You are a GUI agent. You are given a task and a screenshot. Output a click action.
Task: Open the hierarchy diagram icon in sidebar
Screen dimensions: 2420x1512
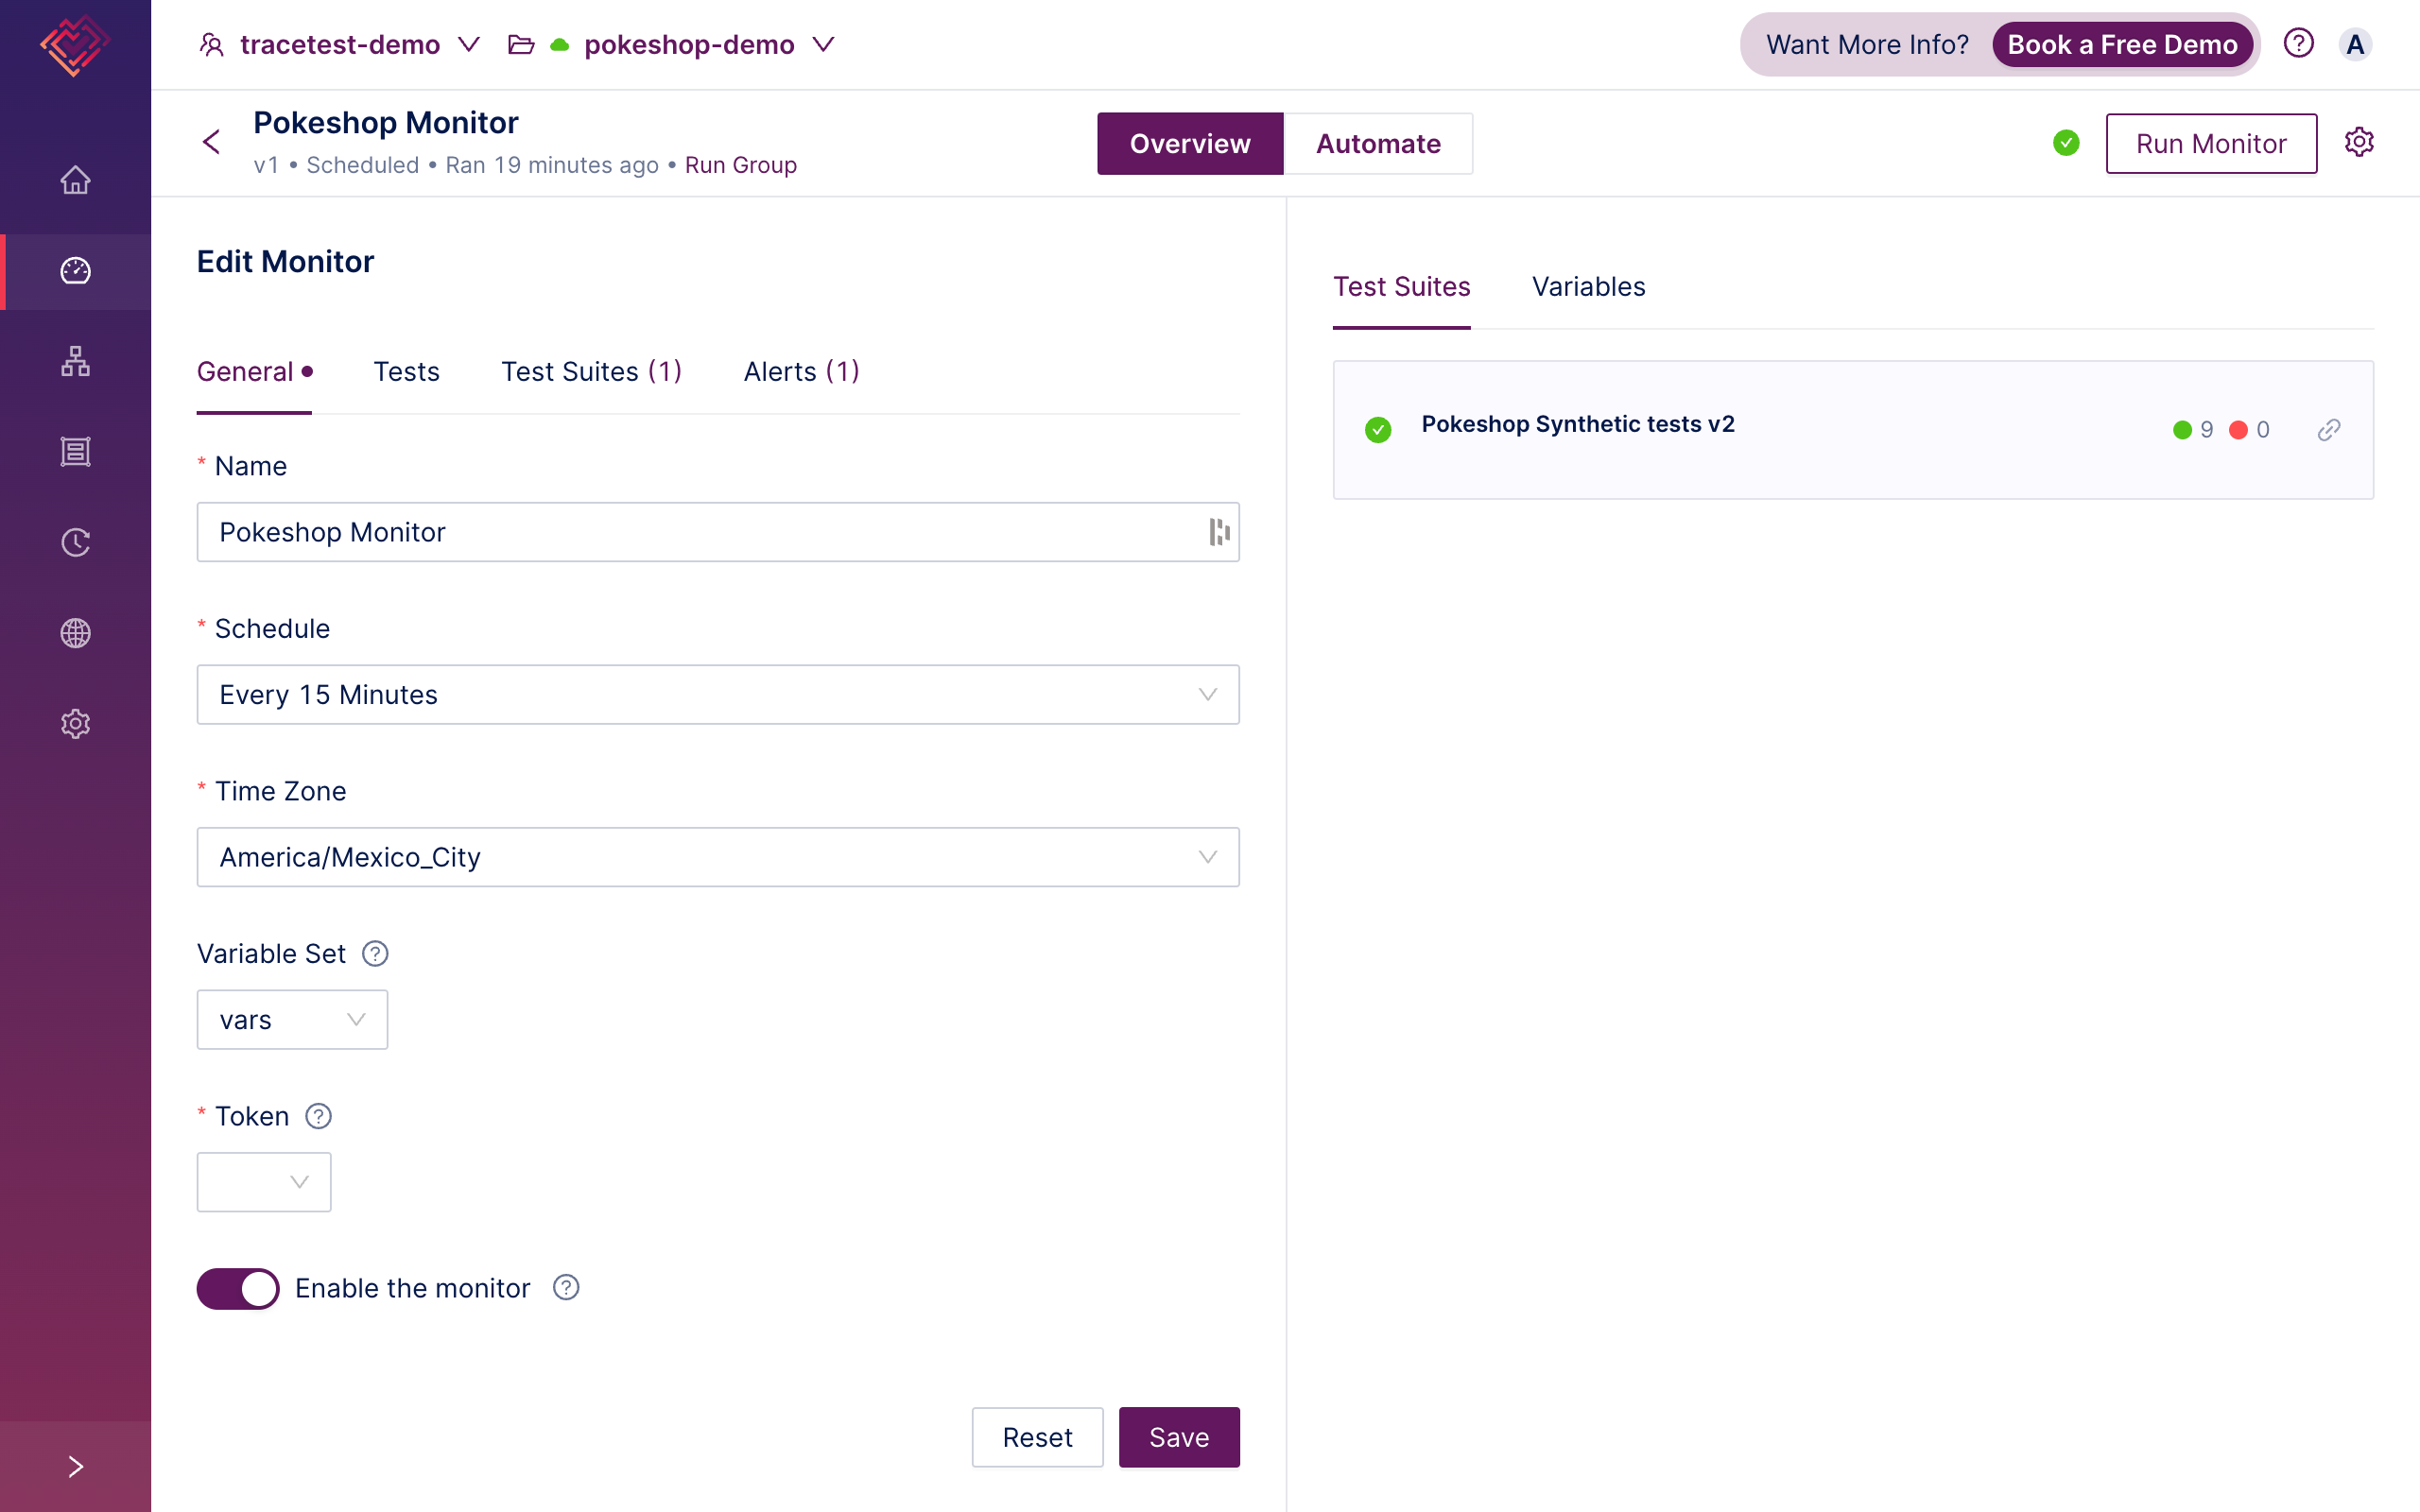pos(75,361)
